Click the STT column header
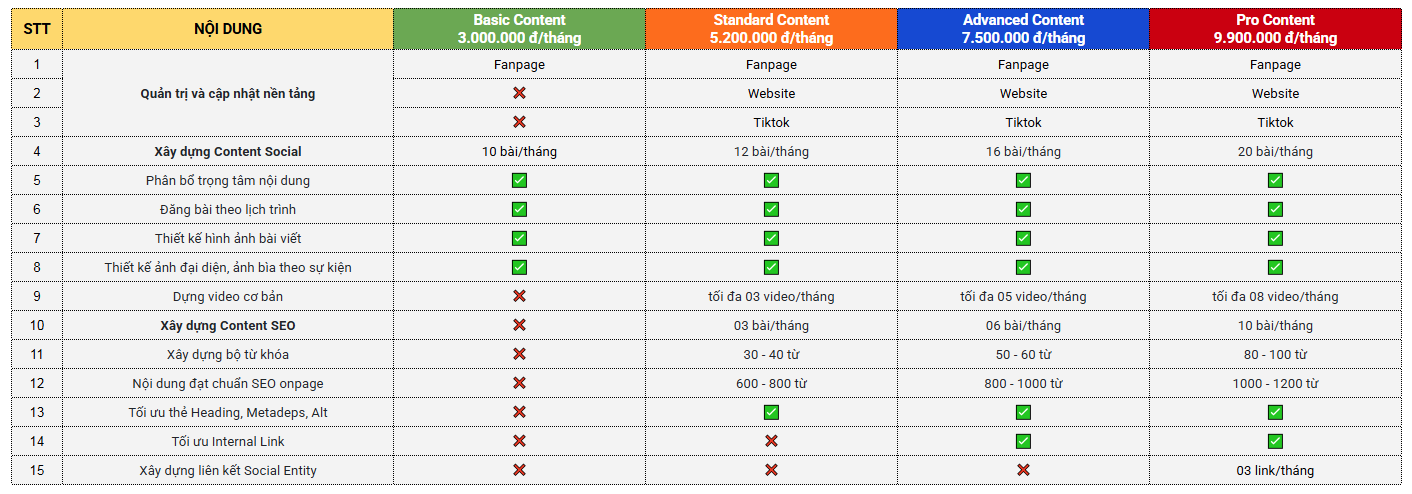The image size is (1412, 494). [37, 29]
